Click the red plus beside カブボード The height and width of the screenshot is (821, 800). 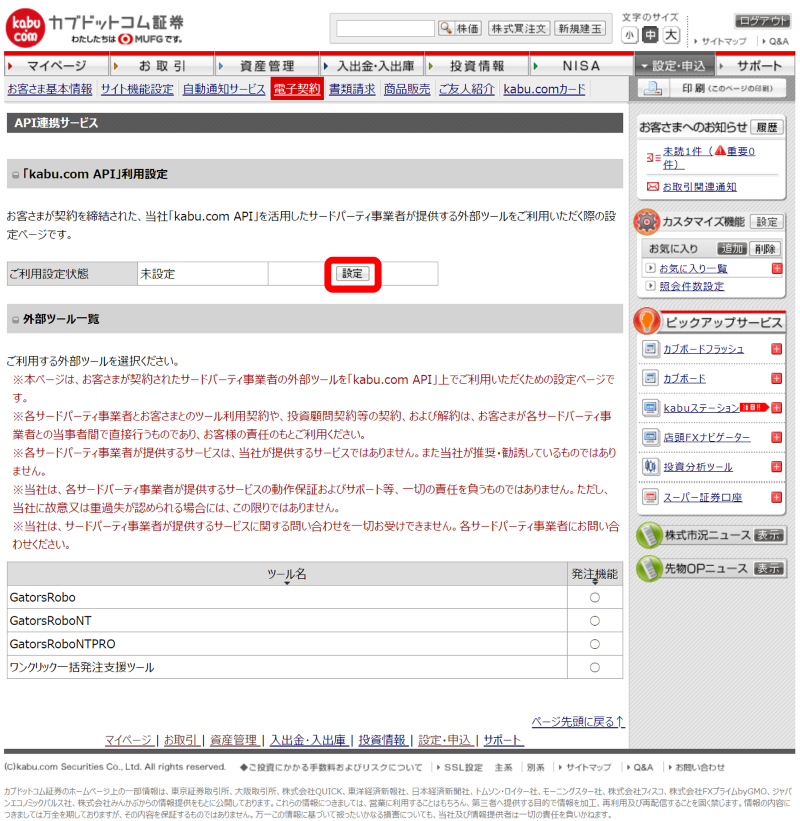click(x=777, y=379)
